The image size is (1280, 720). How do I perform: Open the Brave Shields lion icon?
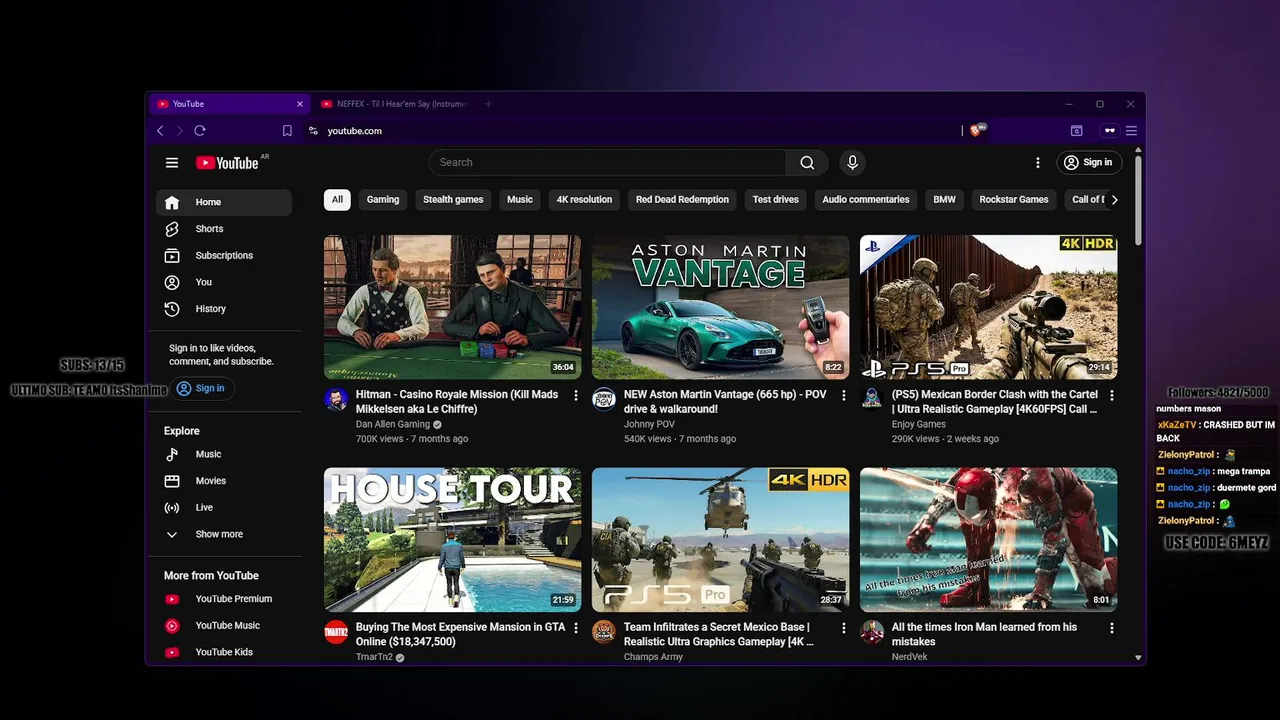(977, 130)
